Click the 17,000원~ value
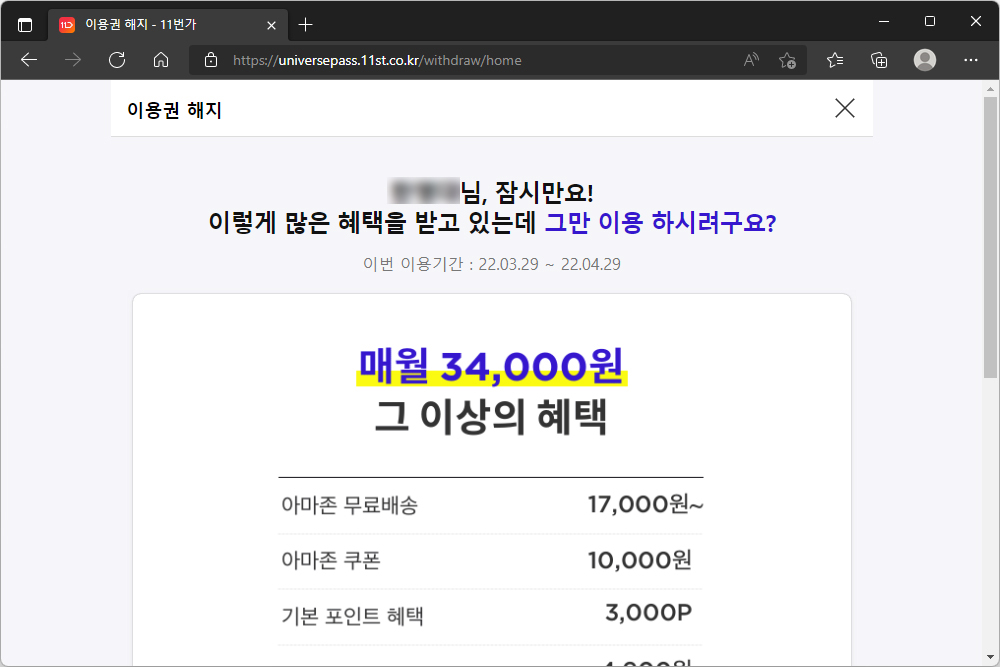Image resolution: width=1000 pixels, height=667 pixels. (x=645, y=504)
